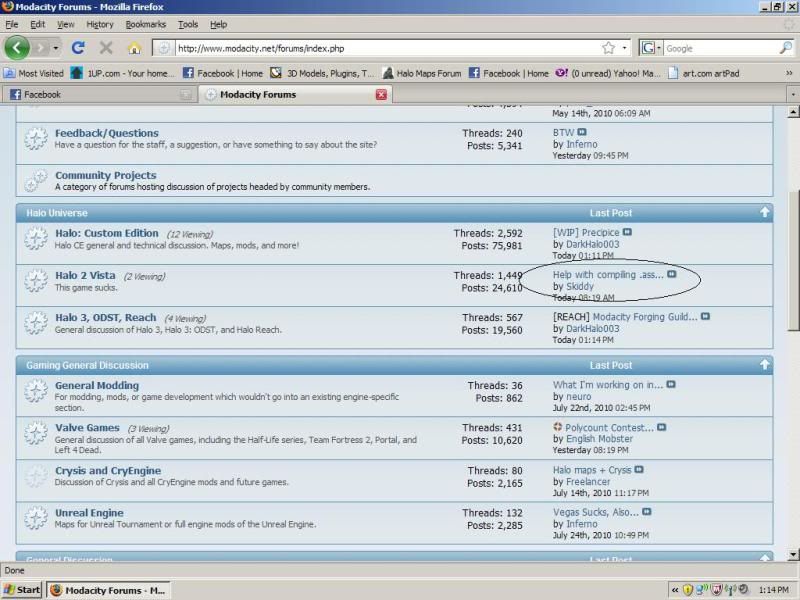Image resolution: width=800 pixels, height=600 pixels.
Task: Open the Yahoo! Mail bookmark
Action: [608, 73]
